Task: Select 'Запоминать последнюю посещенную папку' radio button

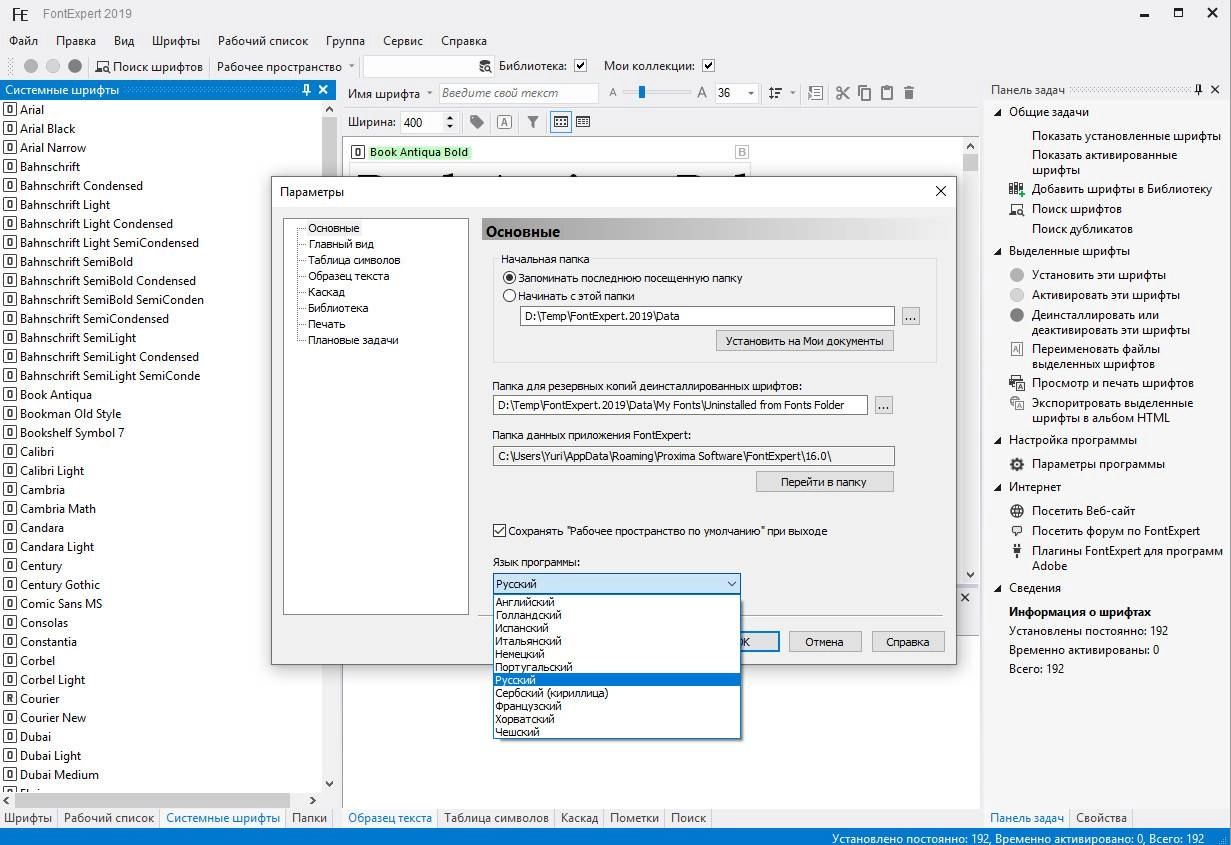Action: (x=510, y=278)
